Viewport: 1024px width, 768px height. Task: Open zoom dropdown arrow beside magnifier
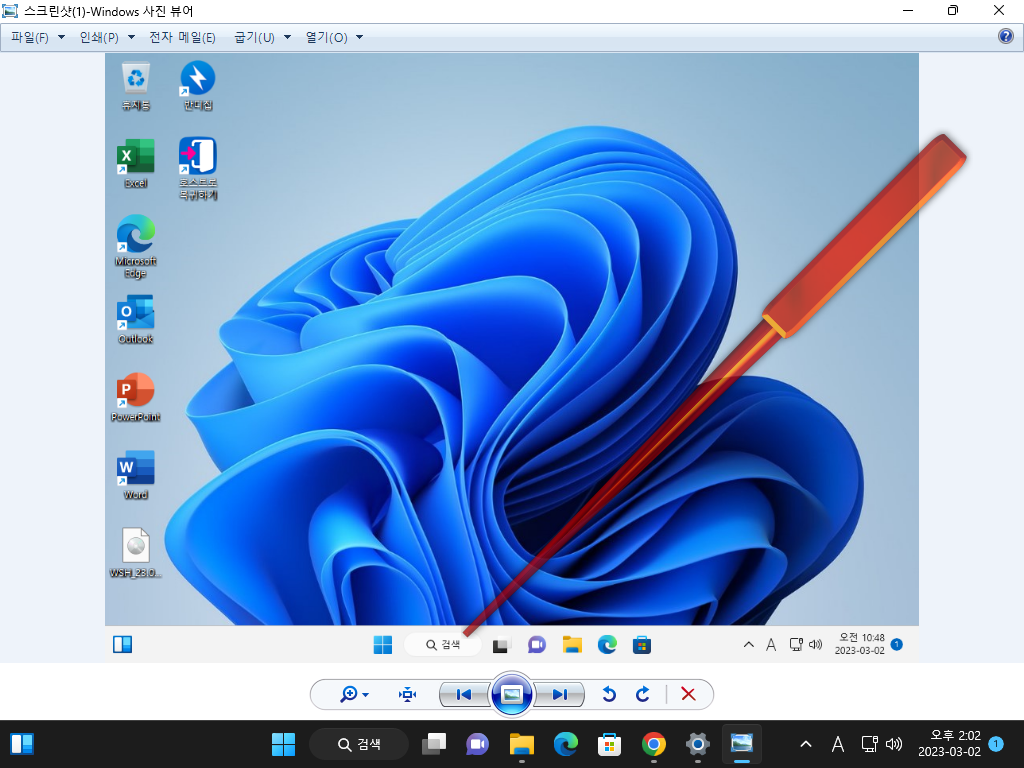[366, 695]
